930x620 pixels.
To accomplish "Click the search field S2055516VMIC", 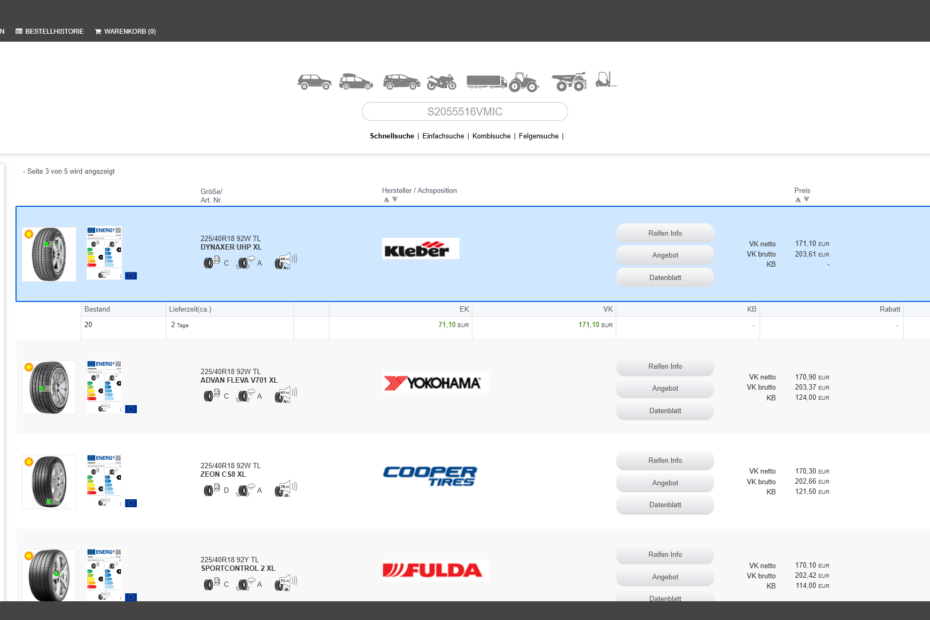I will click(x=464, y=112).
